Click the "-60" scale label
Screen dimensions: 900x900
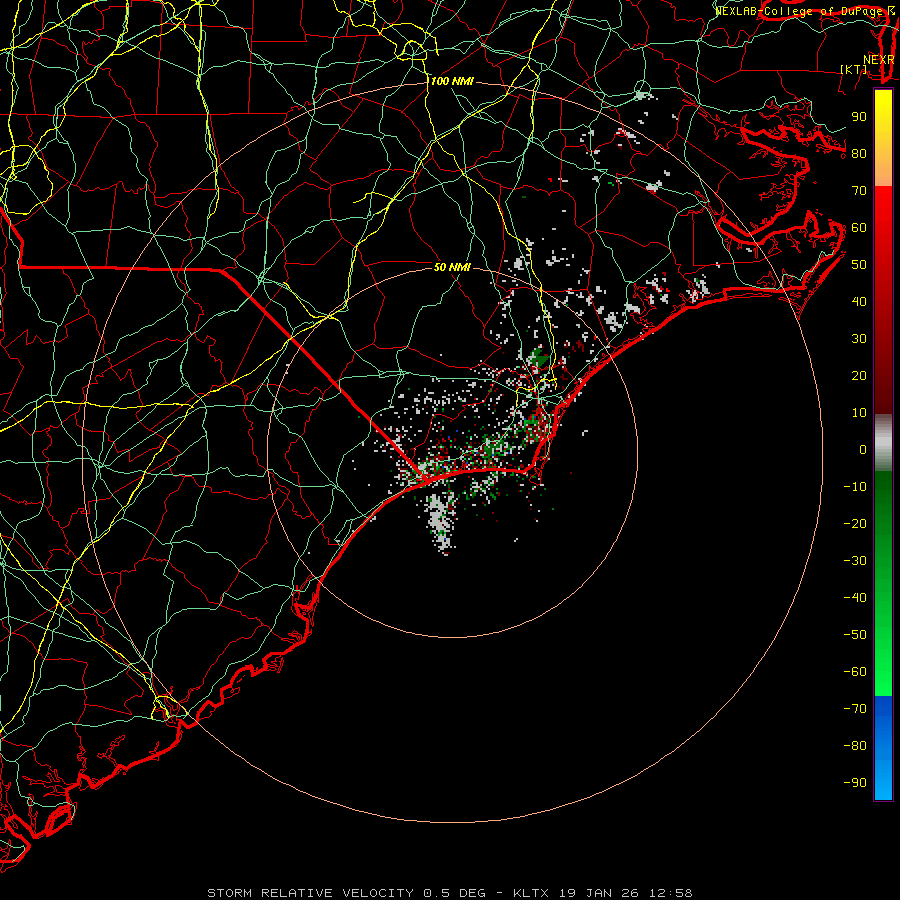point(855,672)
